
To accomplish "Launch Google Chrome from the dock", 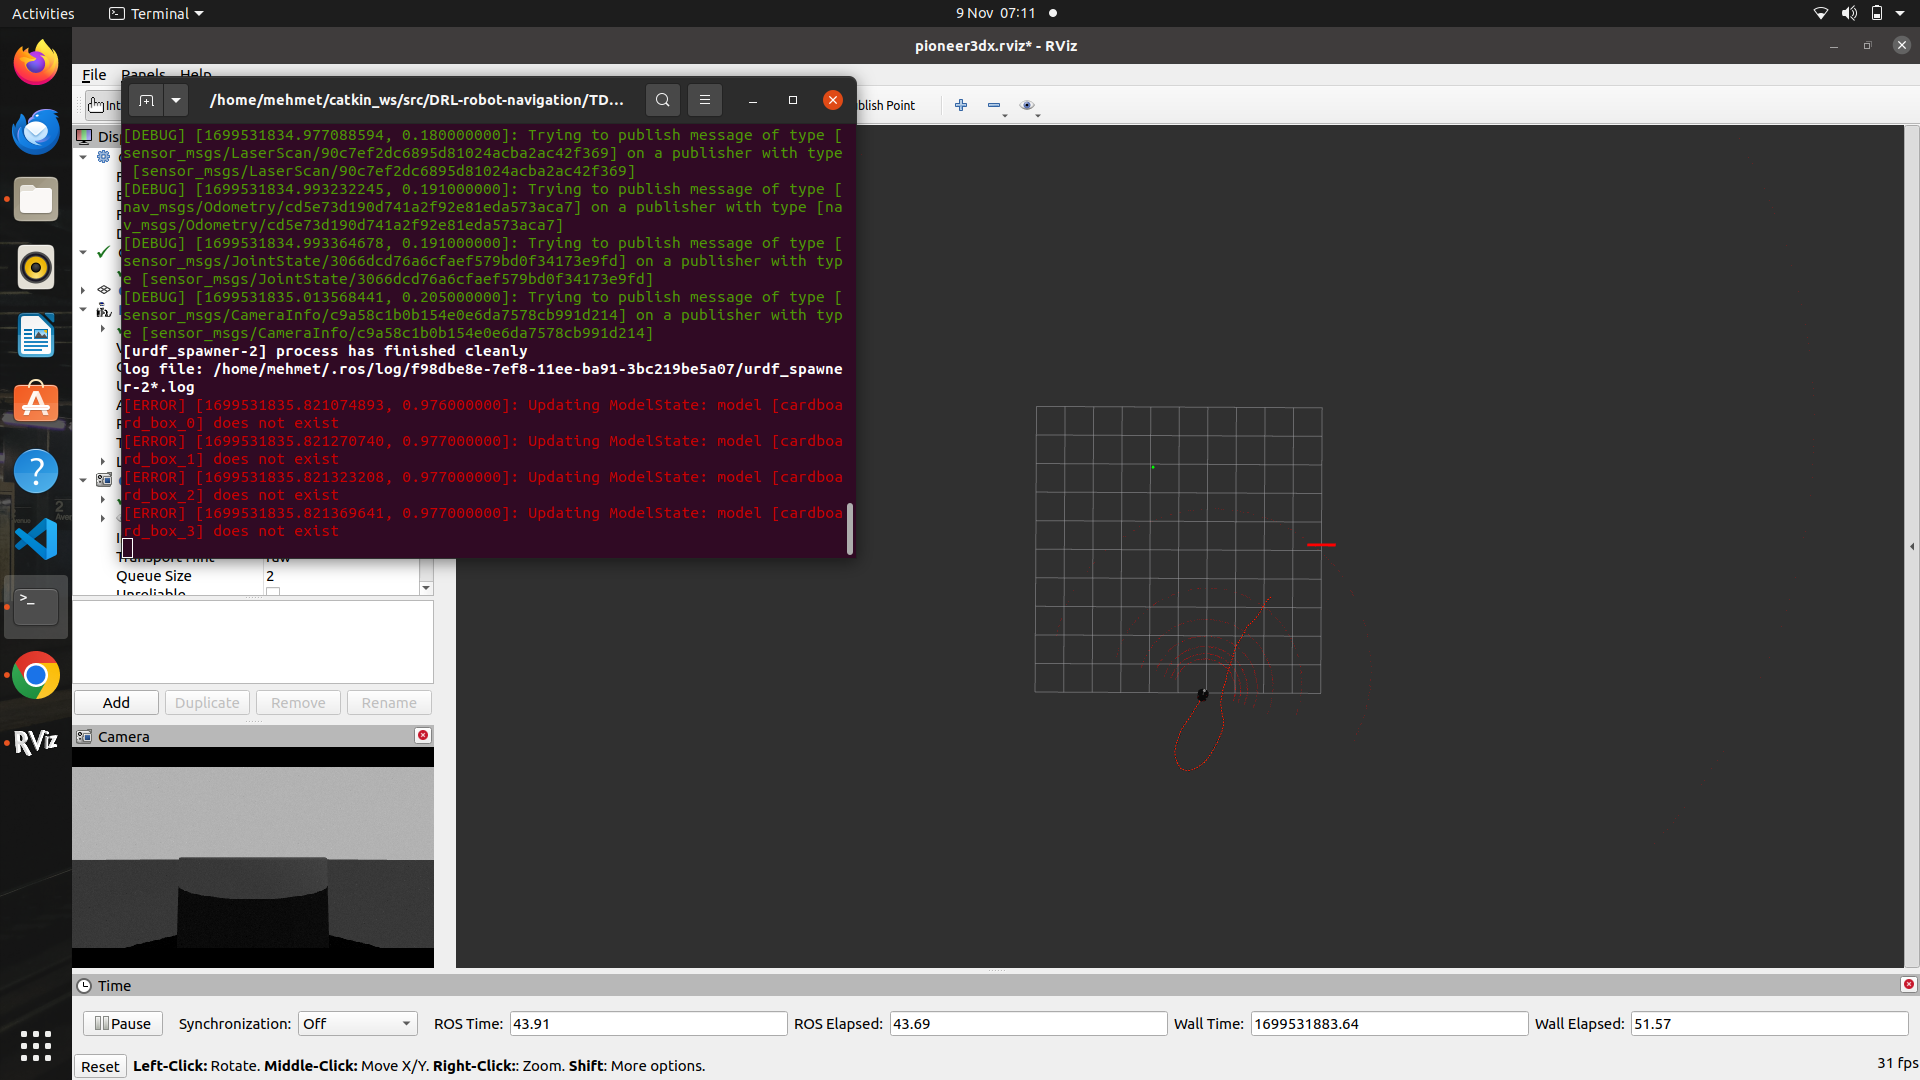I will [x=35, y=675].
